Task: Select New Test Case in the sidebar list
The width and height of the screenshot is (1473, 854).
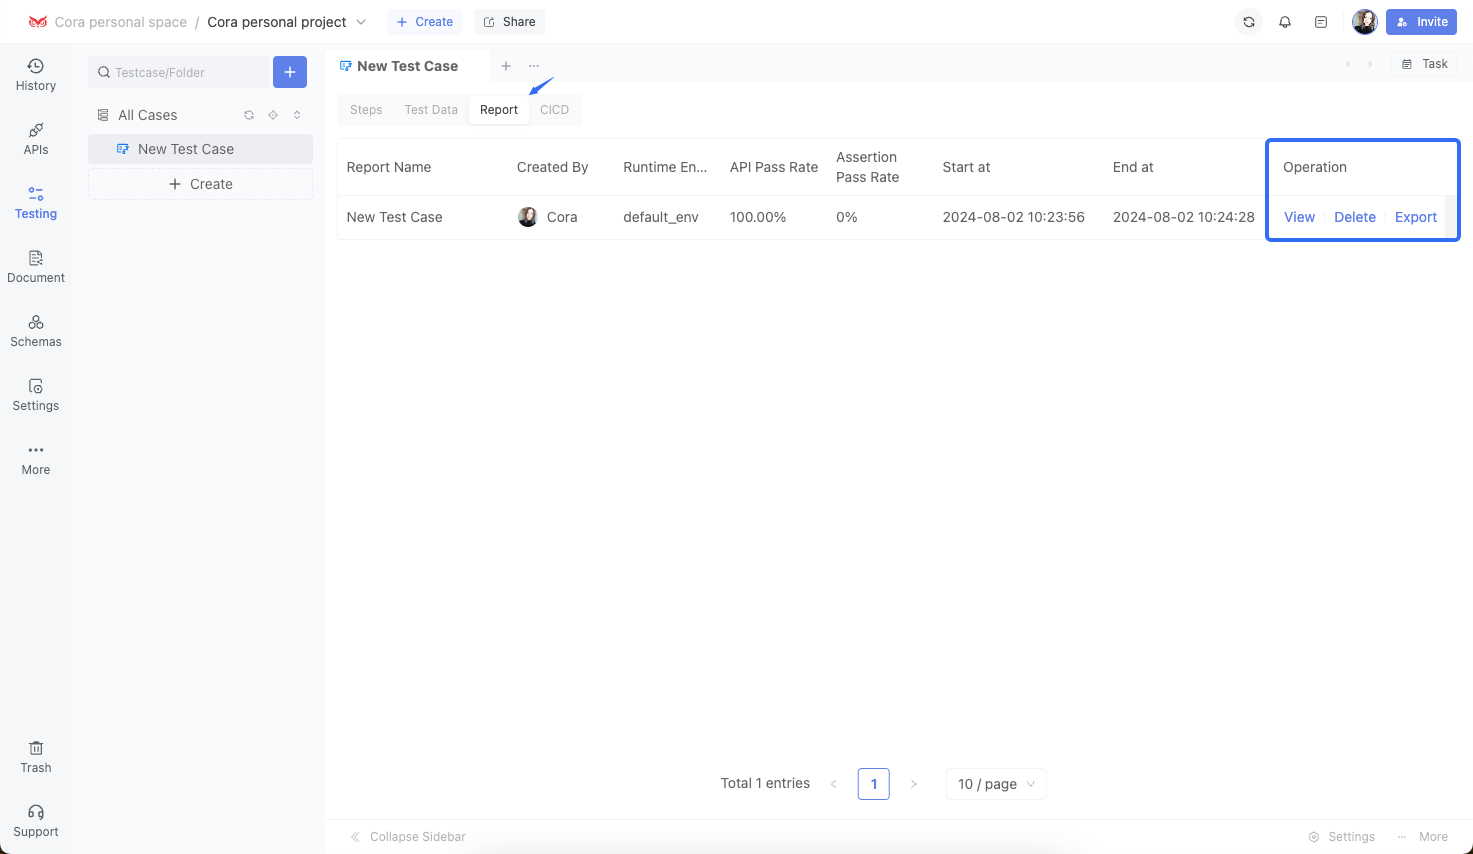Action: tap(201, 149)
